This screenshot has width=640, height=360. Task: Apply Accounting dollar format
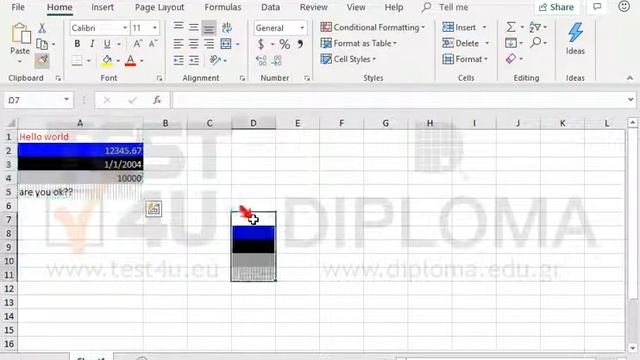[x=261, y=44]
